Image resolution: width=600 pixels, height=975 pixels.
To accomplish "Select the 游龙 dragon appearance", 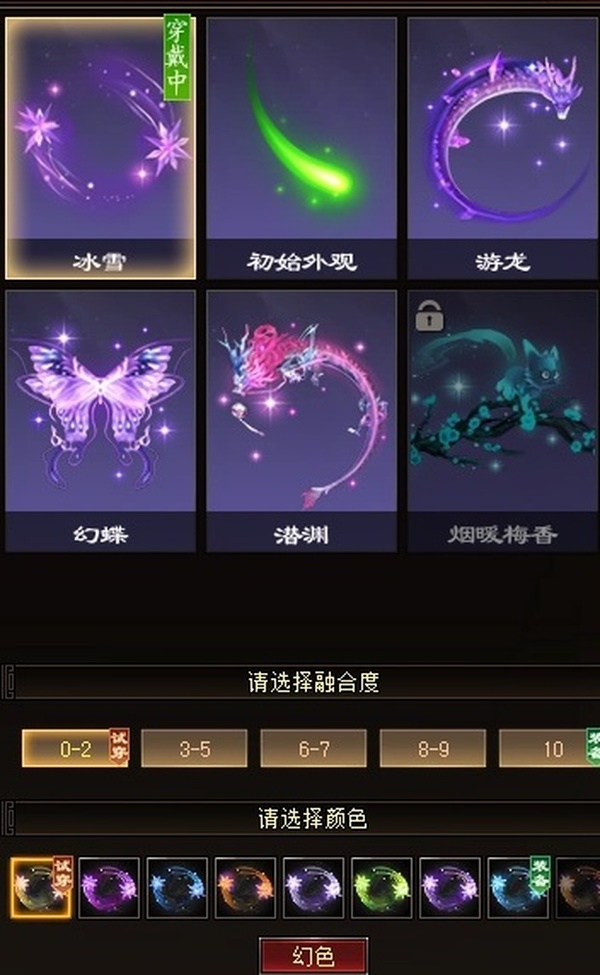I will [502, 148].
